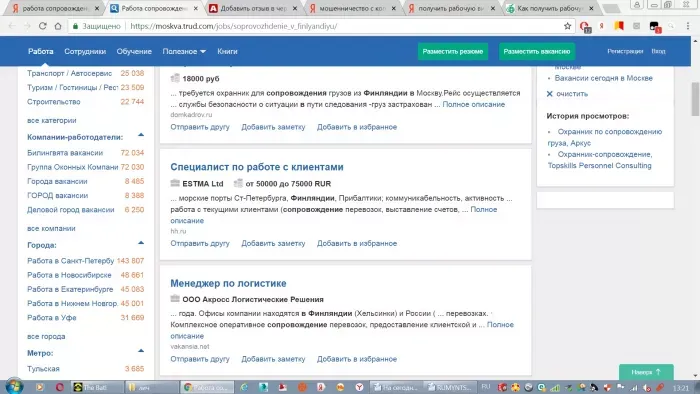Bookmark this page with the star icon

(x=567, y=26)
